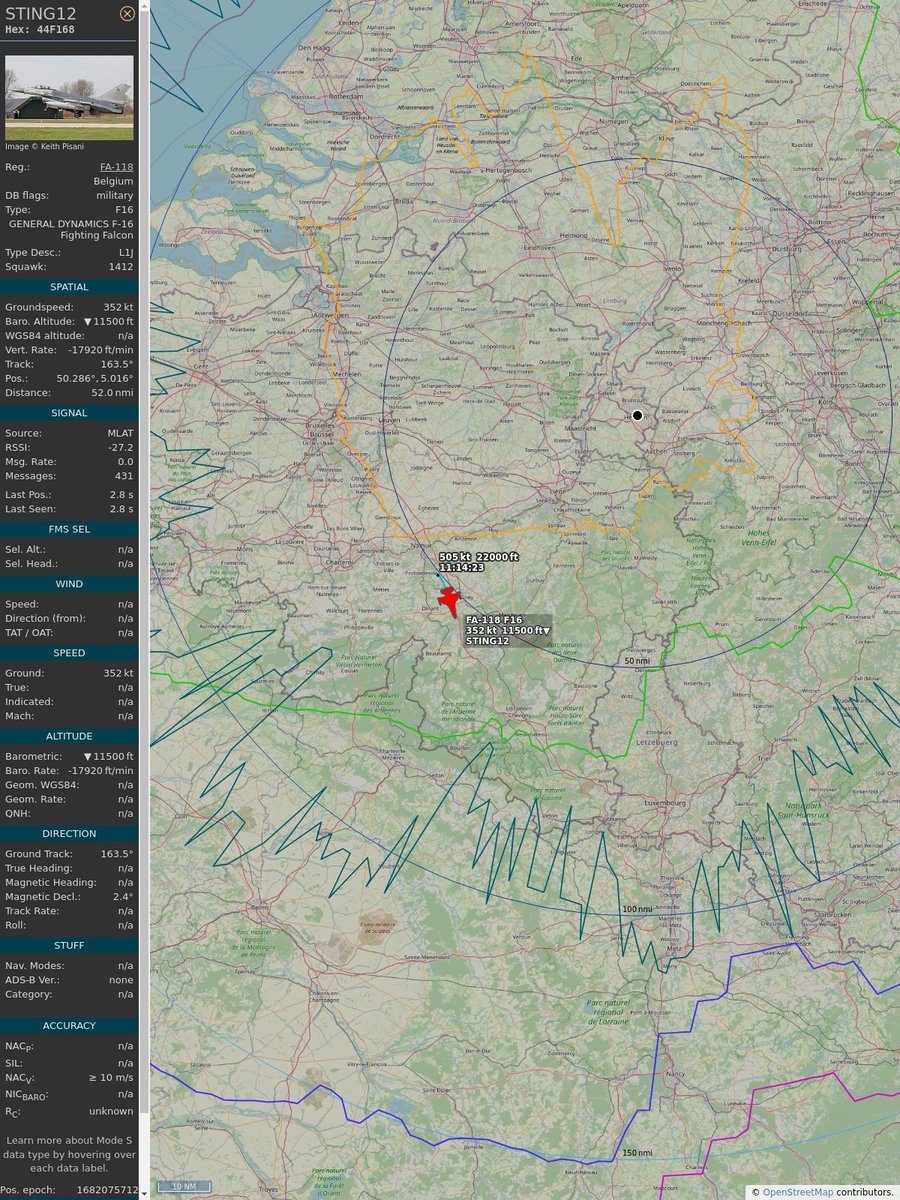The image size is (900, 1200).
Task: Collapse the SIGNAL section header
Action: pyautogui.click(x=69, y=413)
